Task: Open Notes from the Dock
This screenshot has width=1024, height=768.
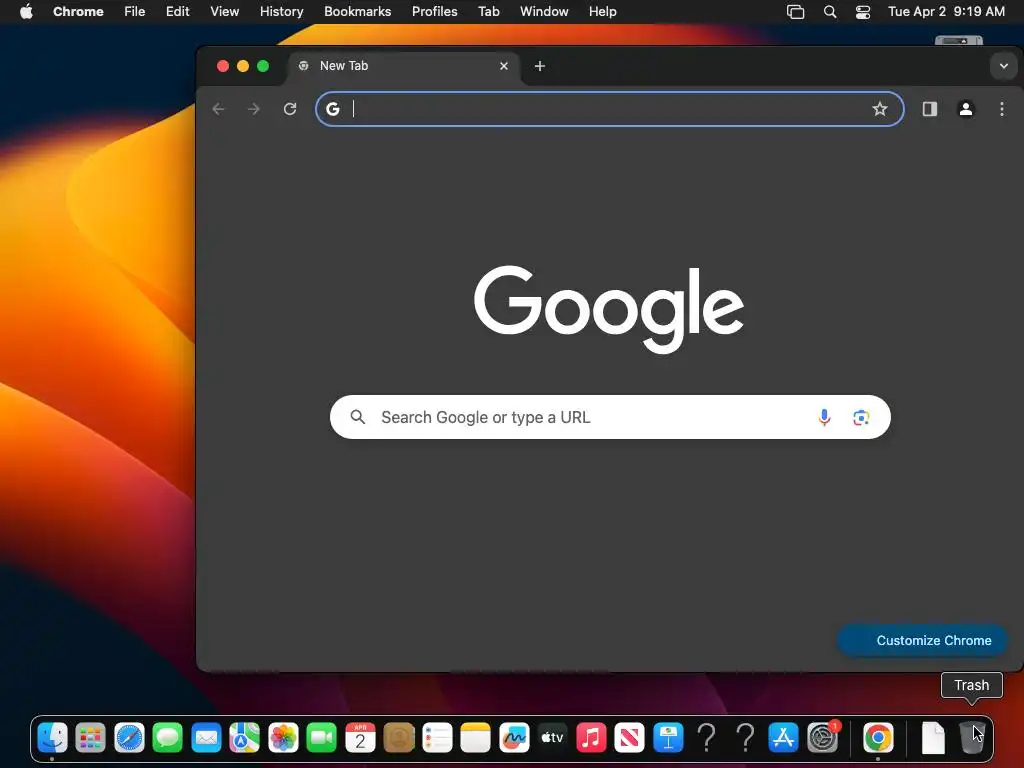Action: [475, 738]
